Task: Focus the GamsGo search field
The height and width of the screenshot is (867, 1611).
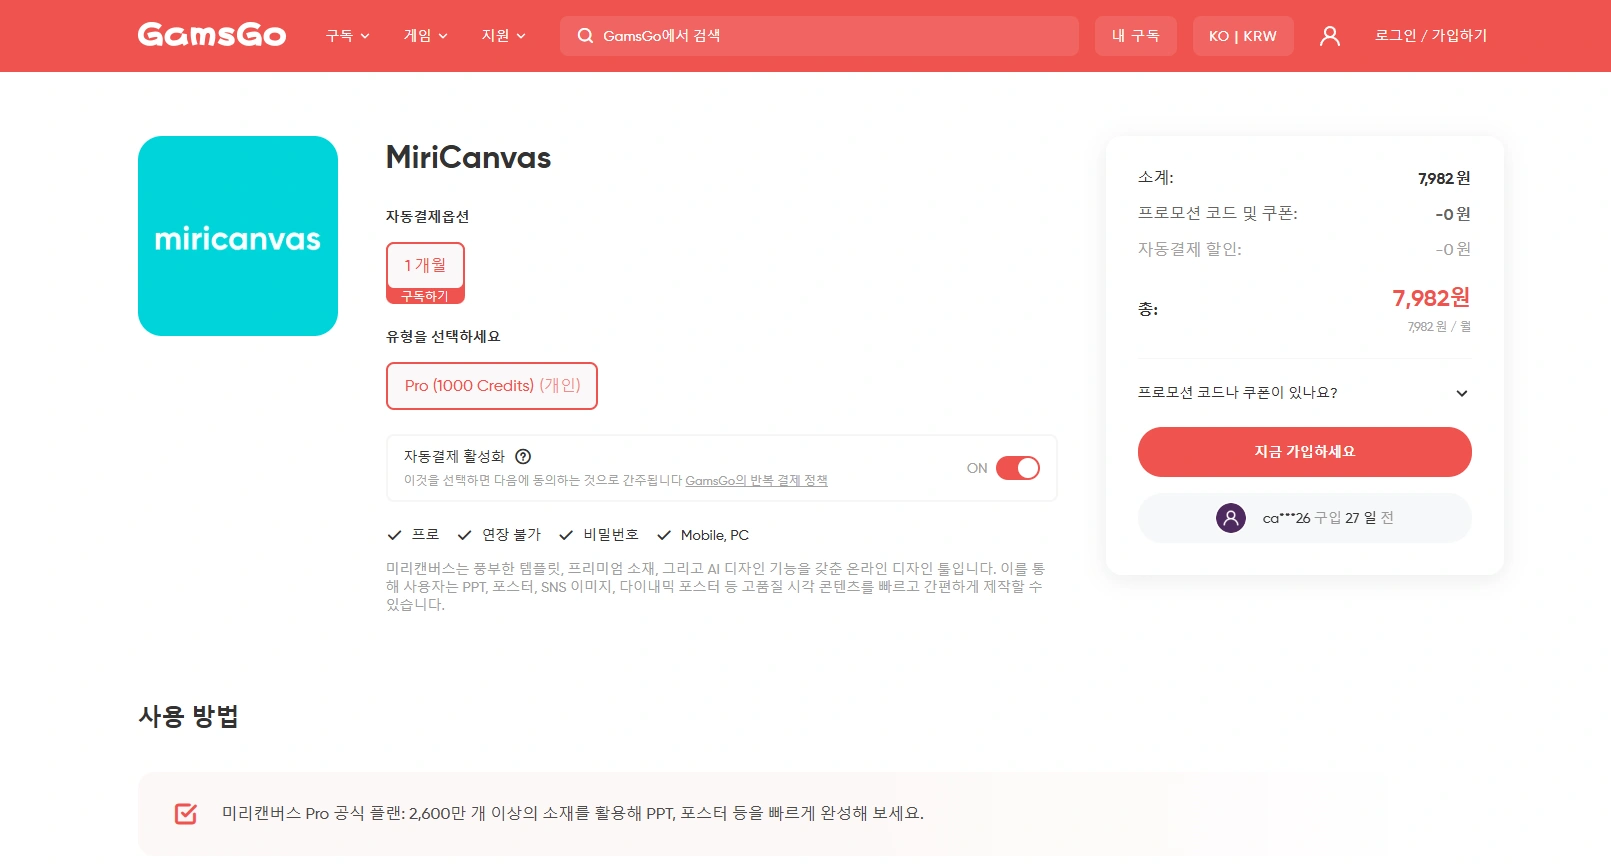Action: tap(819, 36)
